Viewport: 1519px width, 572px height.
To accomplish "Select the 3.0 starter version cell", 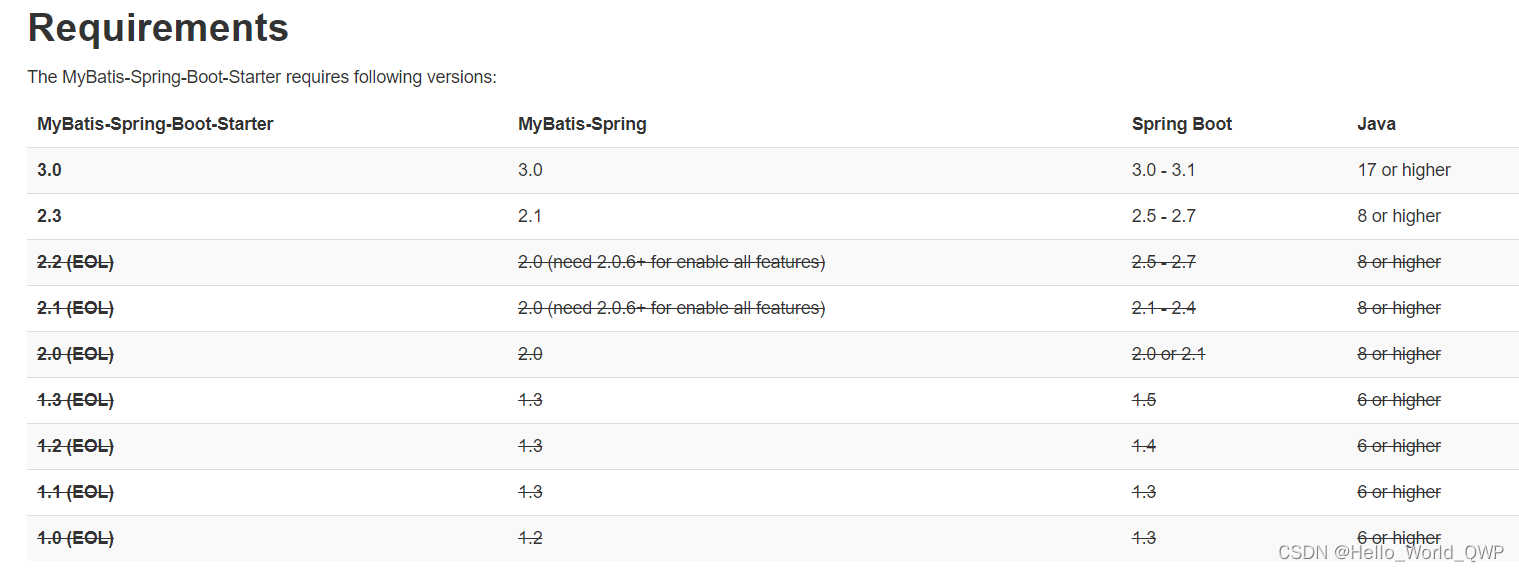I will (x=49, y=170).
